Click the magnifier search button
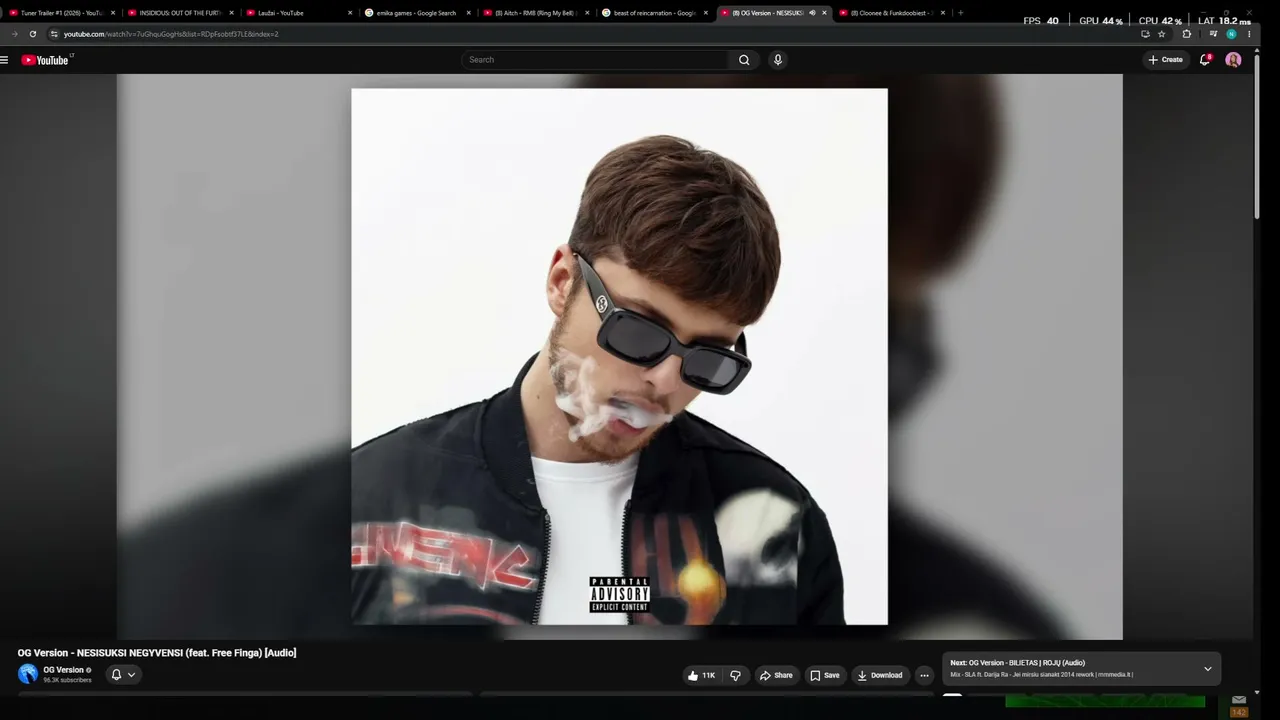This screenshot has height=720, width=1280. click(744, 60)
